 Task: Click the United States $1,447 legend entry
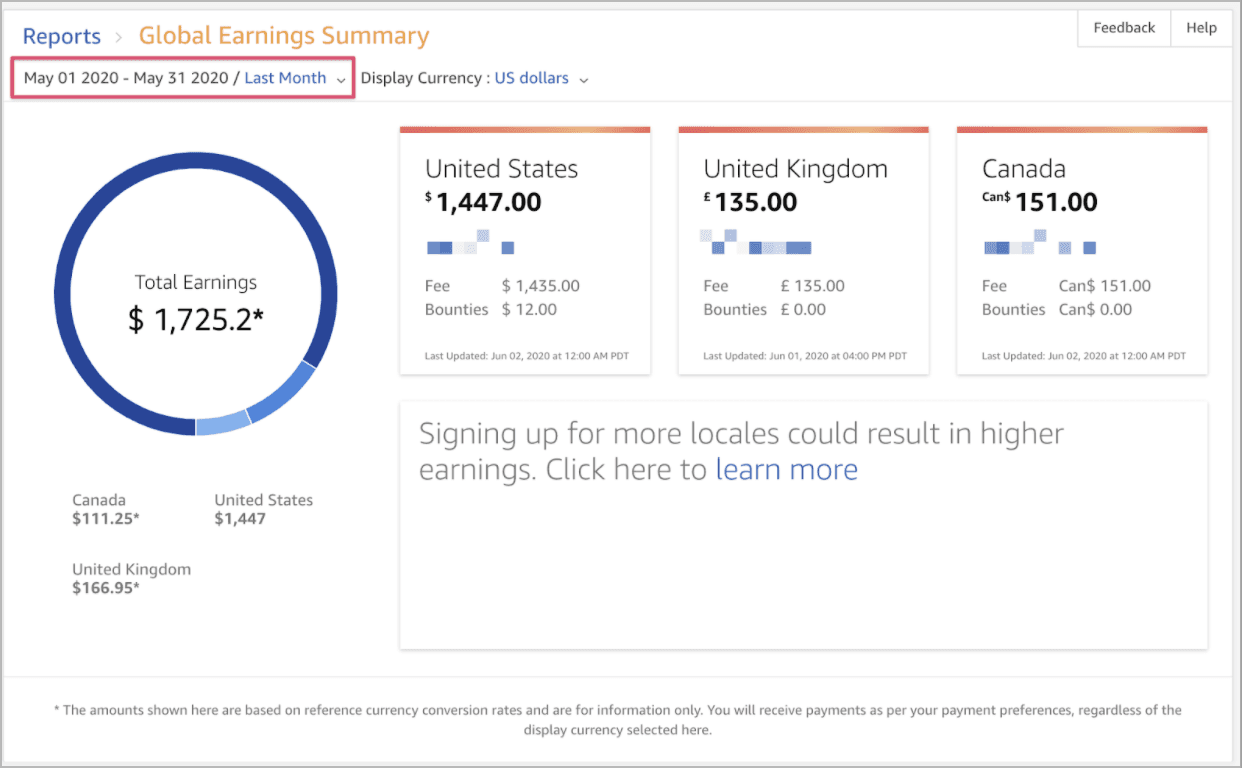[264, 509]
